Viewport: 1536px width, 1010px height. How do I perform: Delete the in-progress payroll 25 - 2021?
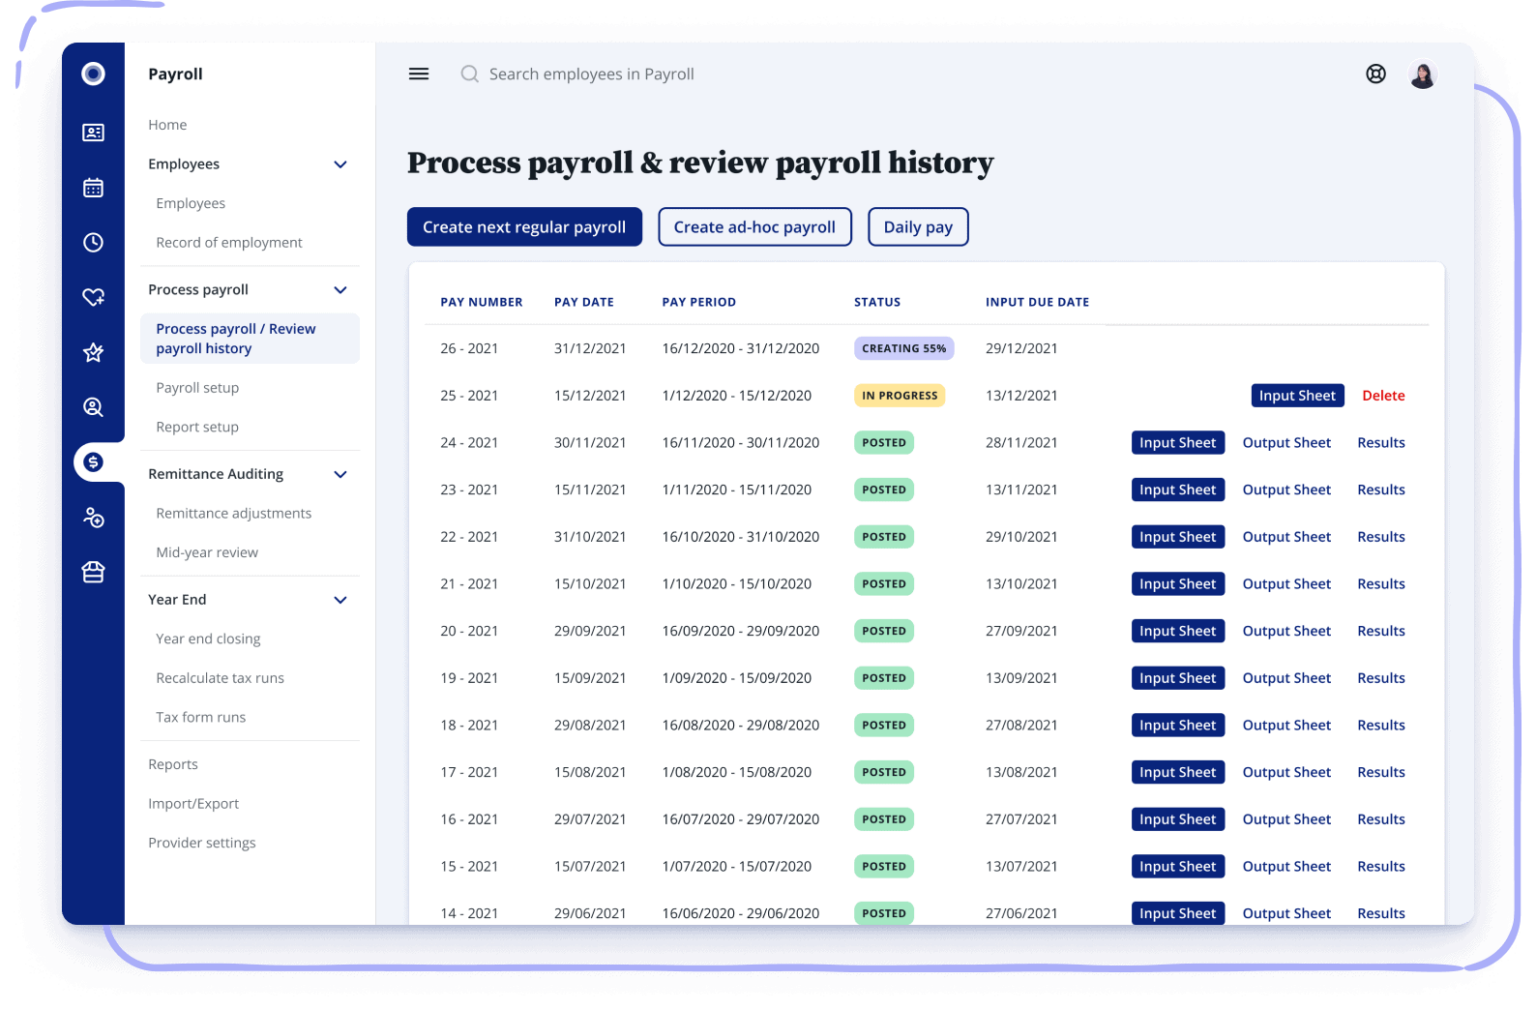[1383, 396]
